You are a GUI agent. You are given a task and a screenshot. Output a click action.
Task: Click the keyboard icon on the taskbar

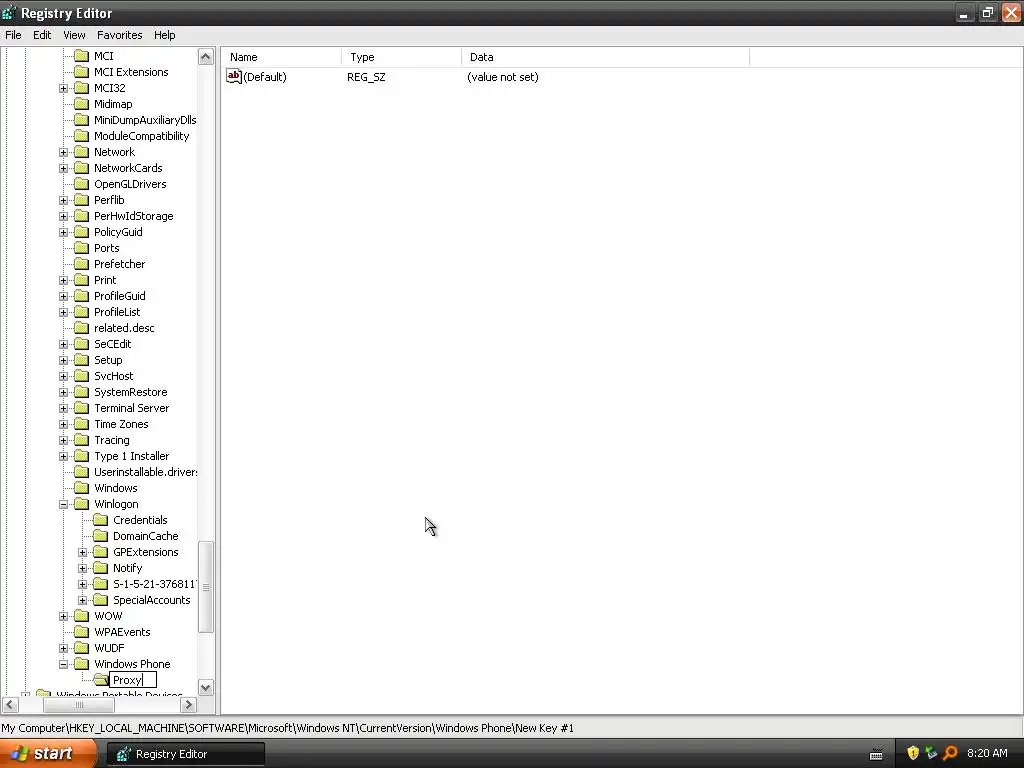[876, 754]
